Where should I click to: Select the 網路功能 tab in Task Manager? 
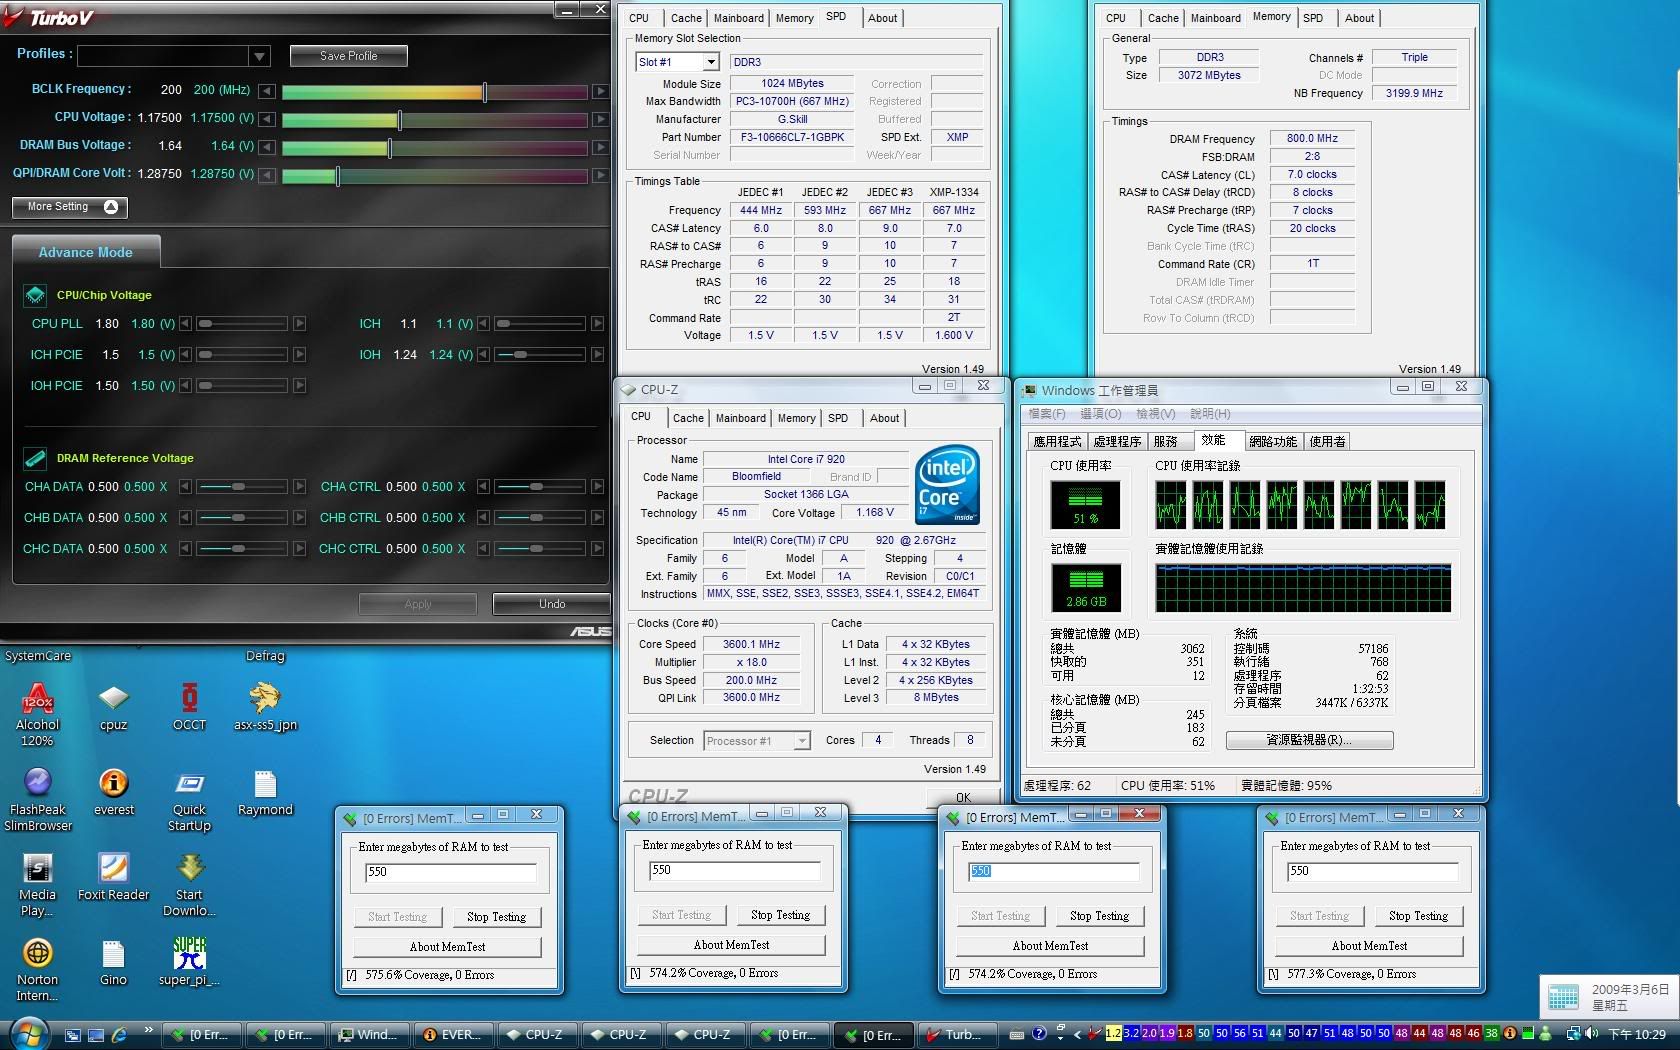[1272, 441]
